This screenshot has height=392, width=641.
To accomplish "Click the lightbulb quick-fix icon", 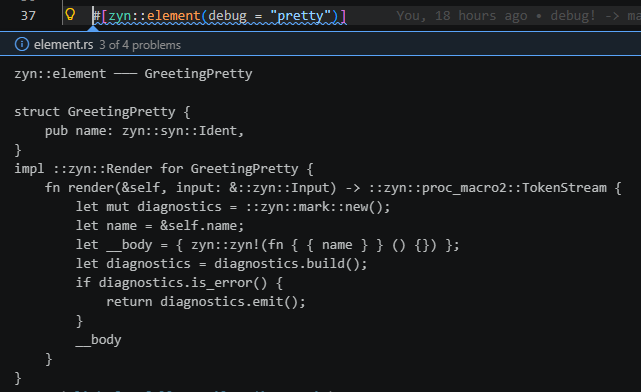I will click(x=70, y=15).
